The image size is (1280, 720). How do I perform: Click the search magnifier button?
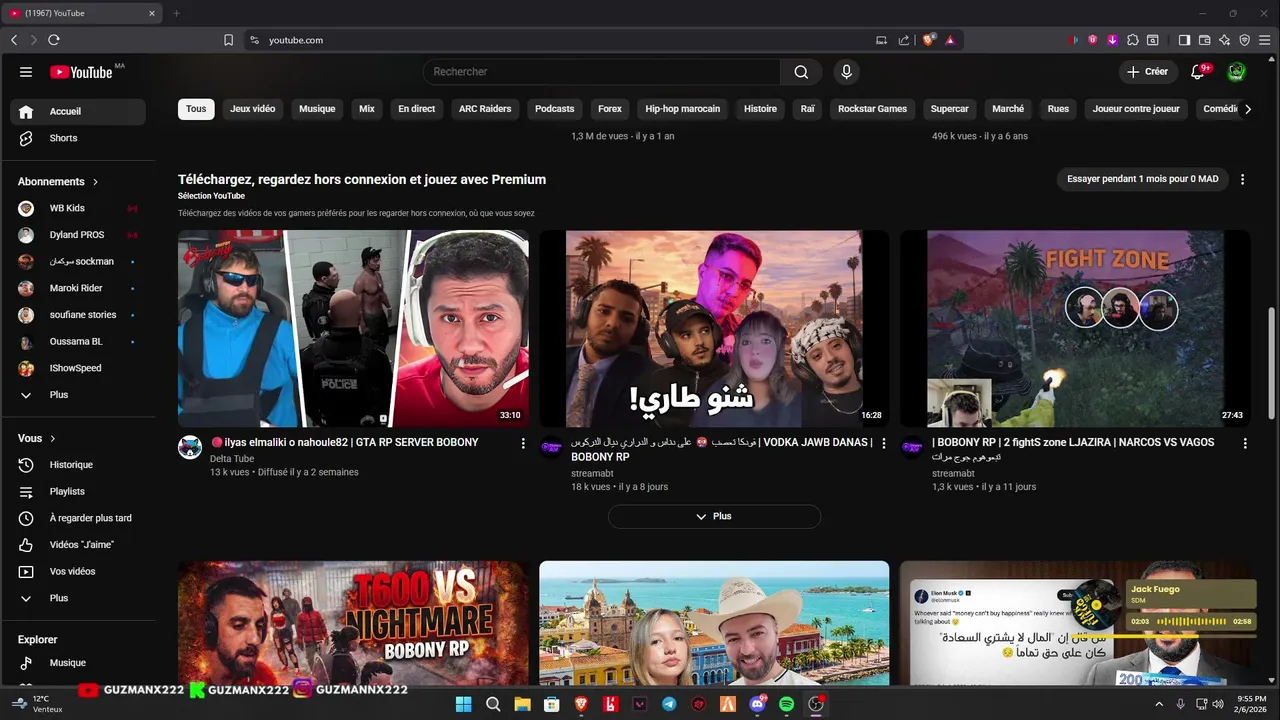pyautogui.click(x=801, y=72)
